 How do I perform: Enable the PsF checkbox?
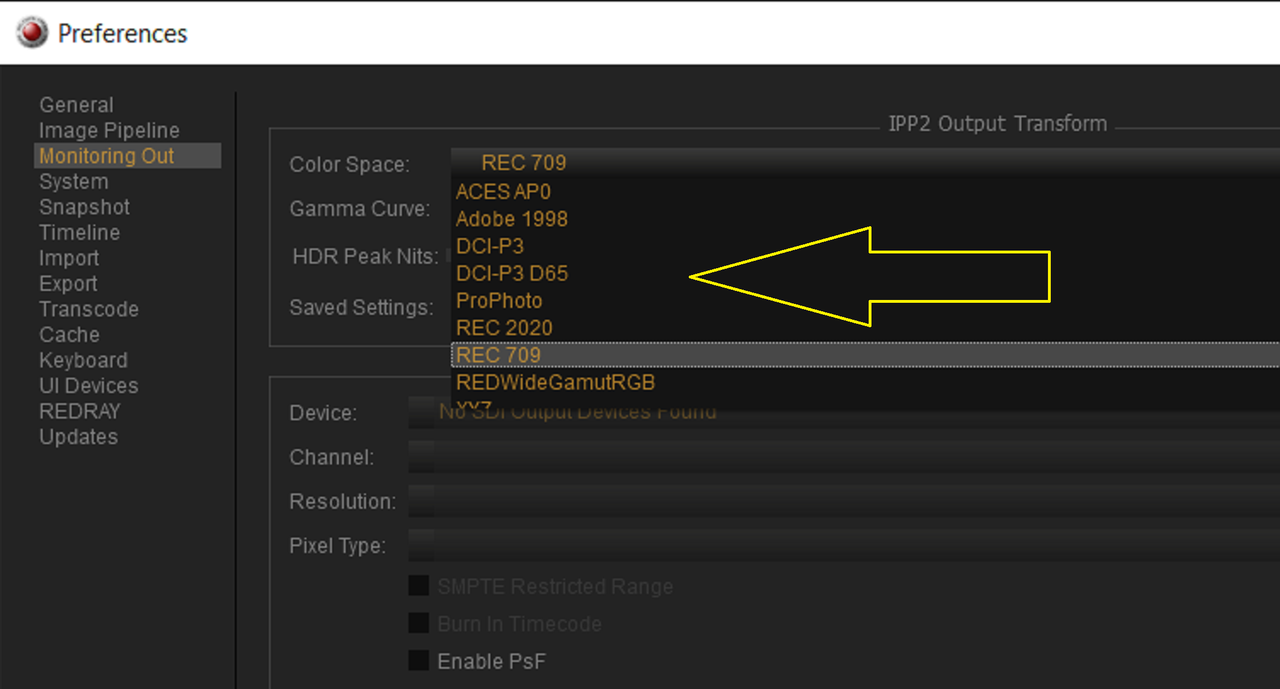[419, 661]
